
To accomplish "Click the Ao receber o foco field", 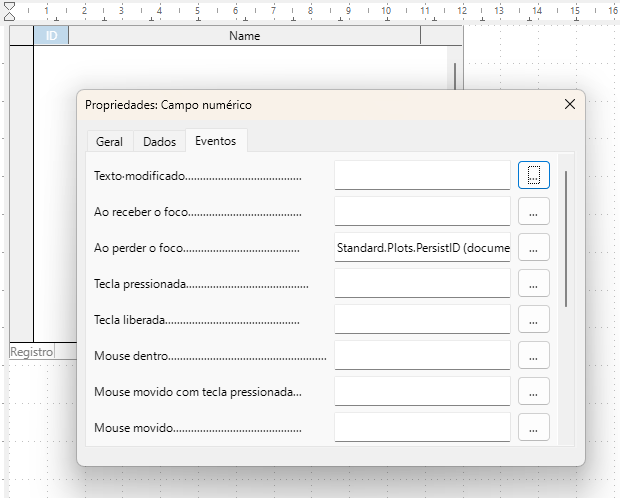I will click(422, 211).
